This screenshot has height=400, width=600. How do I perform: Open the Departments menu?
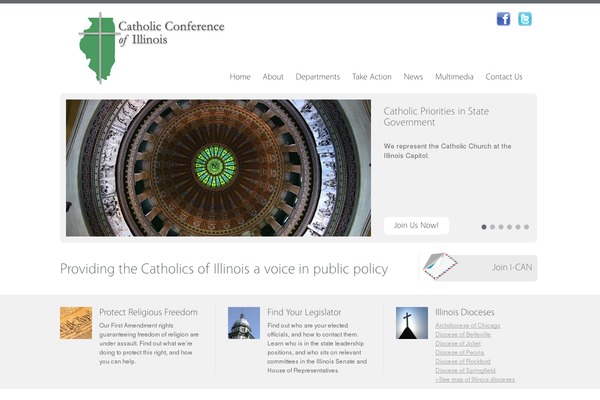318,77
